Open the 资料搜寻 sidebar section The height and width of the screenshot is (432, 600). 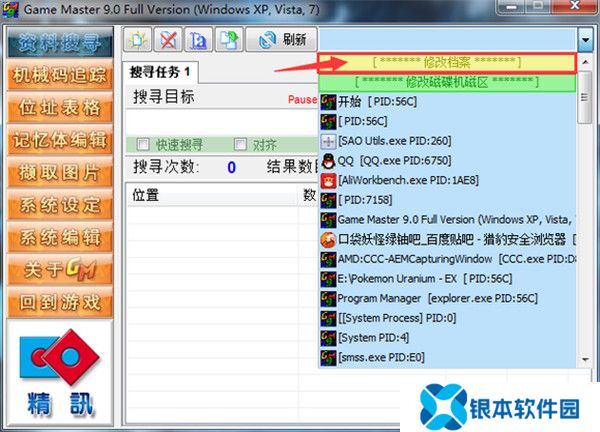click(60, 42)
